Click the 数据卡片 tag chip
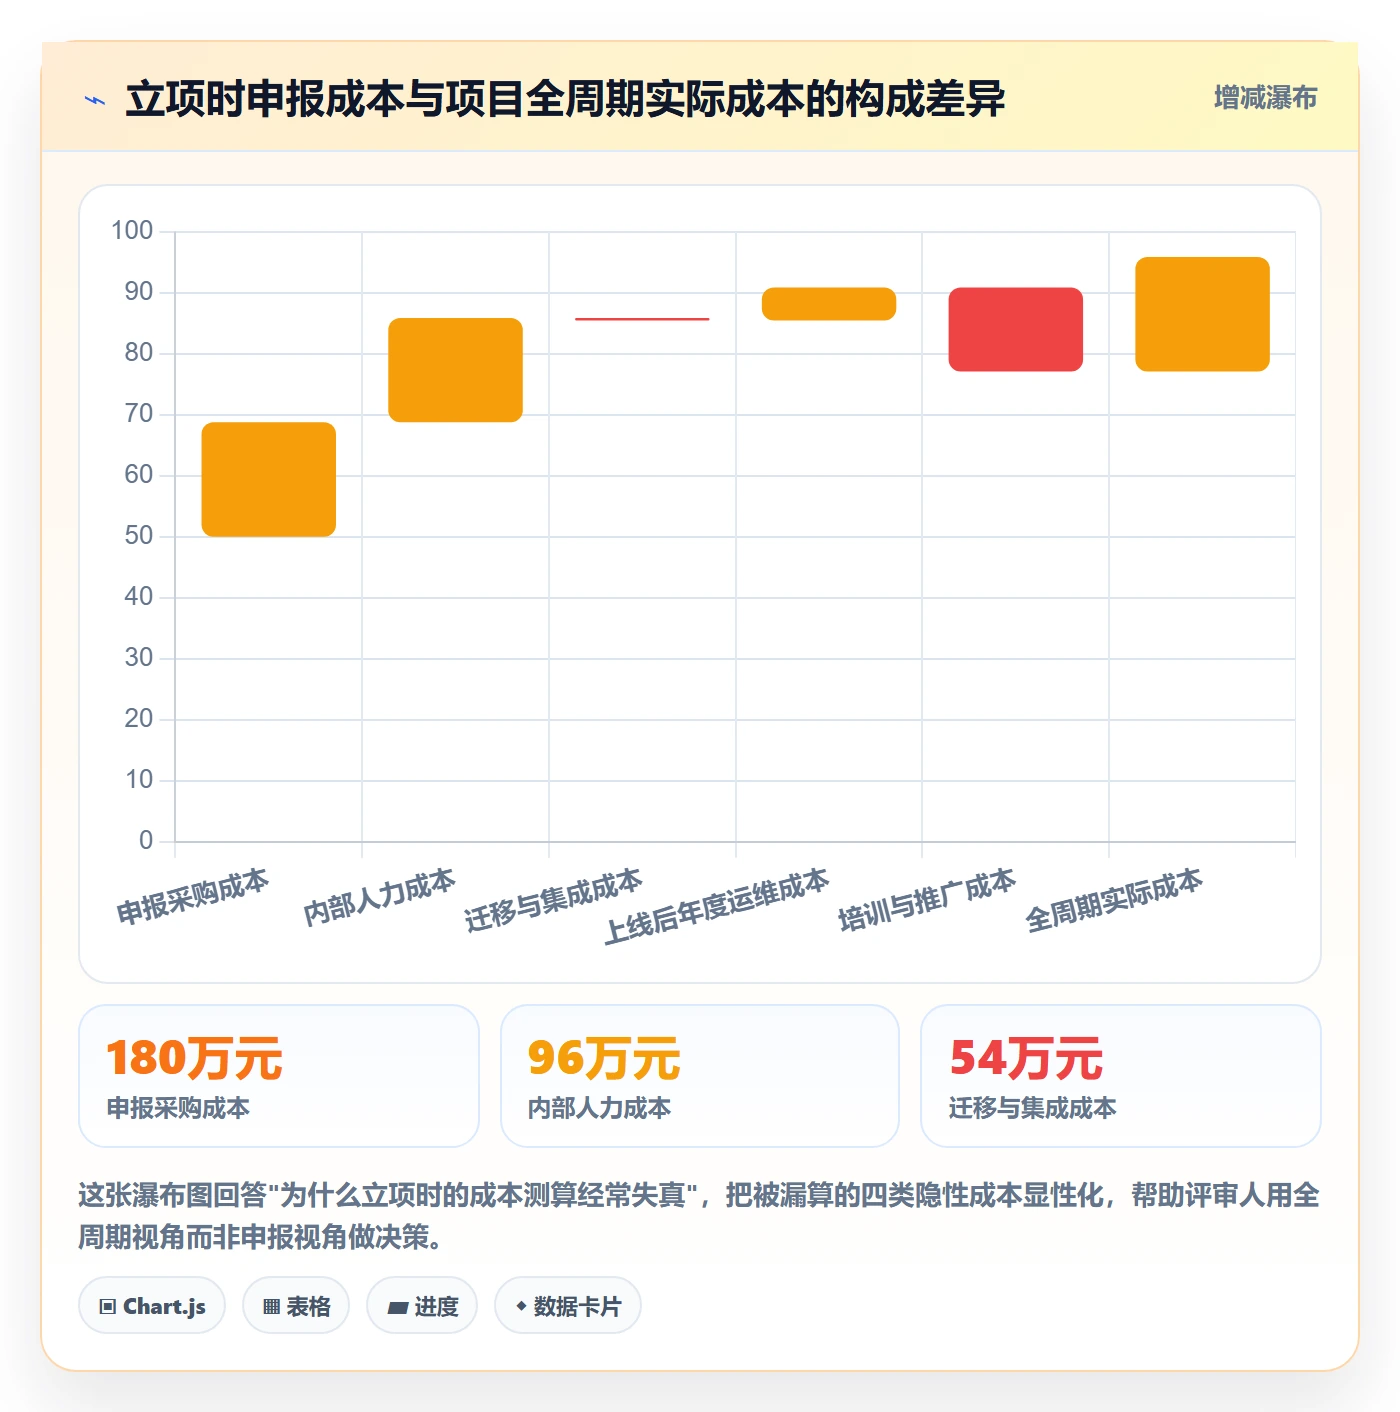 [x=568, y=1305]
